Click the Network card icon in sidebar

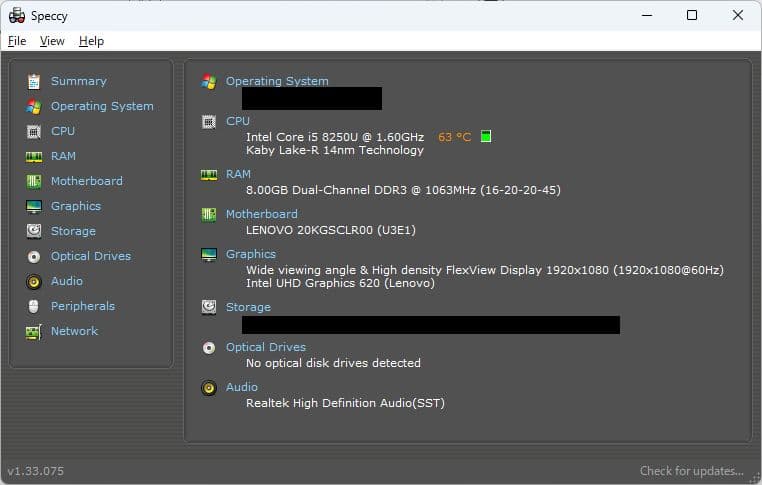pos(34,332)
